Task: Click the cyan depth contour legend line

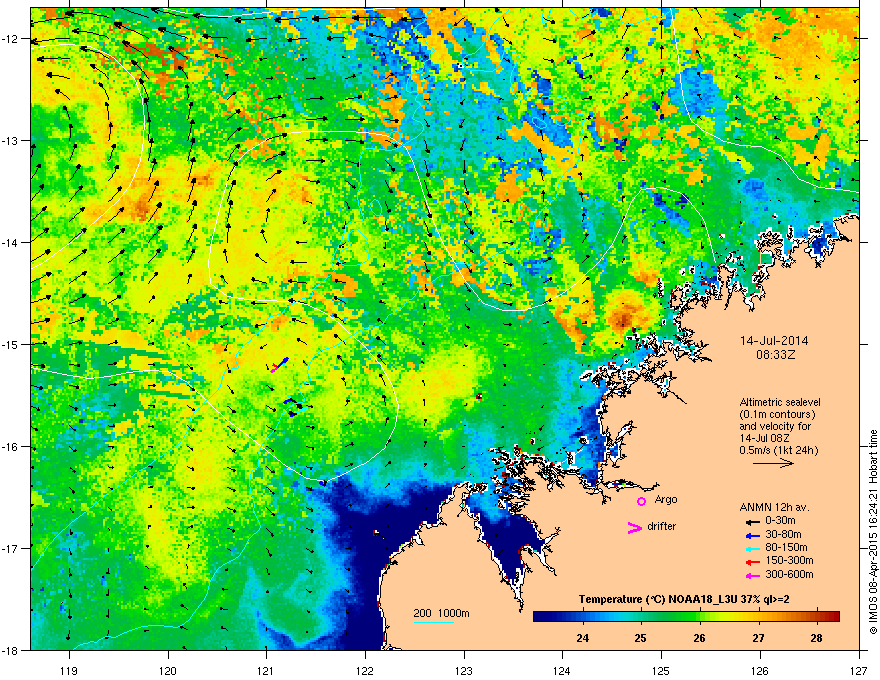Action: 434,622
